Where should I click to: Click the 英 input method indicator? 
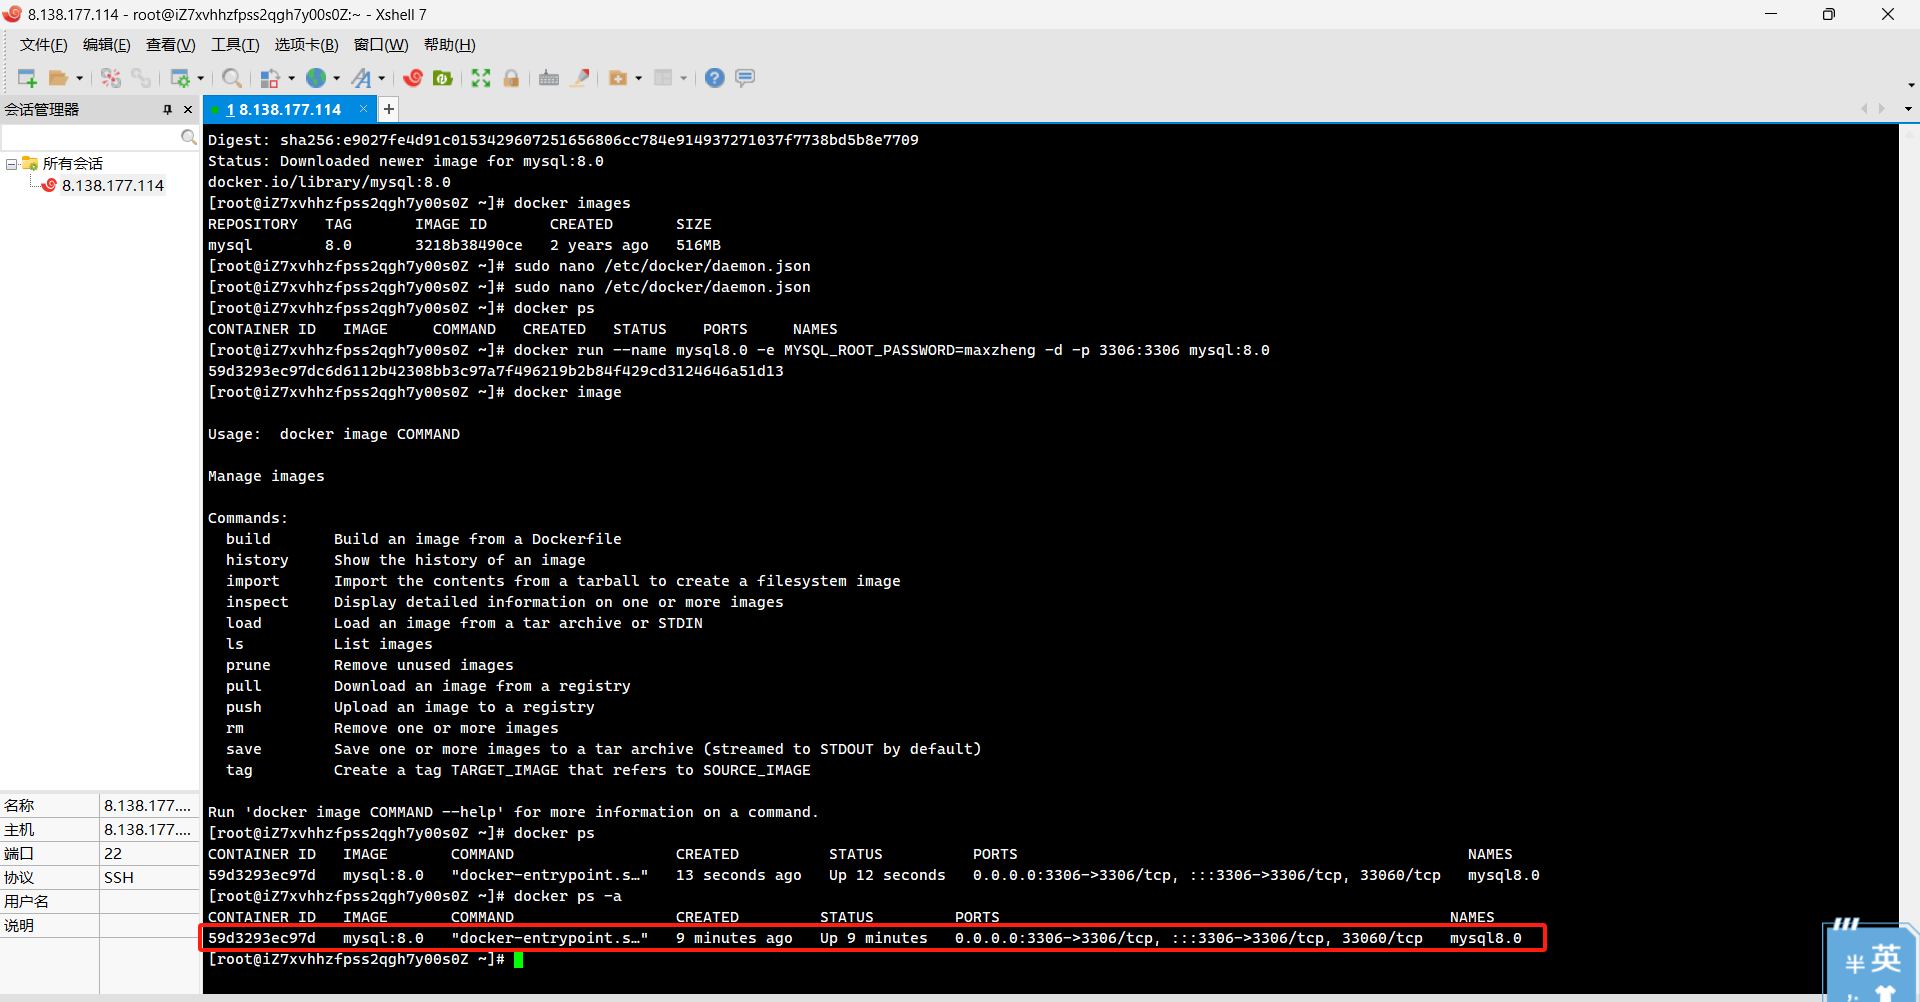[1886, 960]
